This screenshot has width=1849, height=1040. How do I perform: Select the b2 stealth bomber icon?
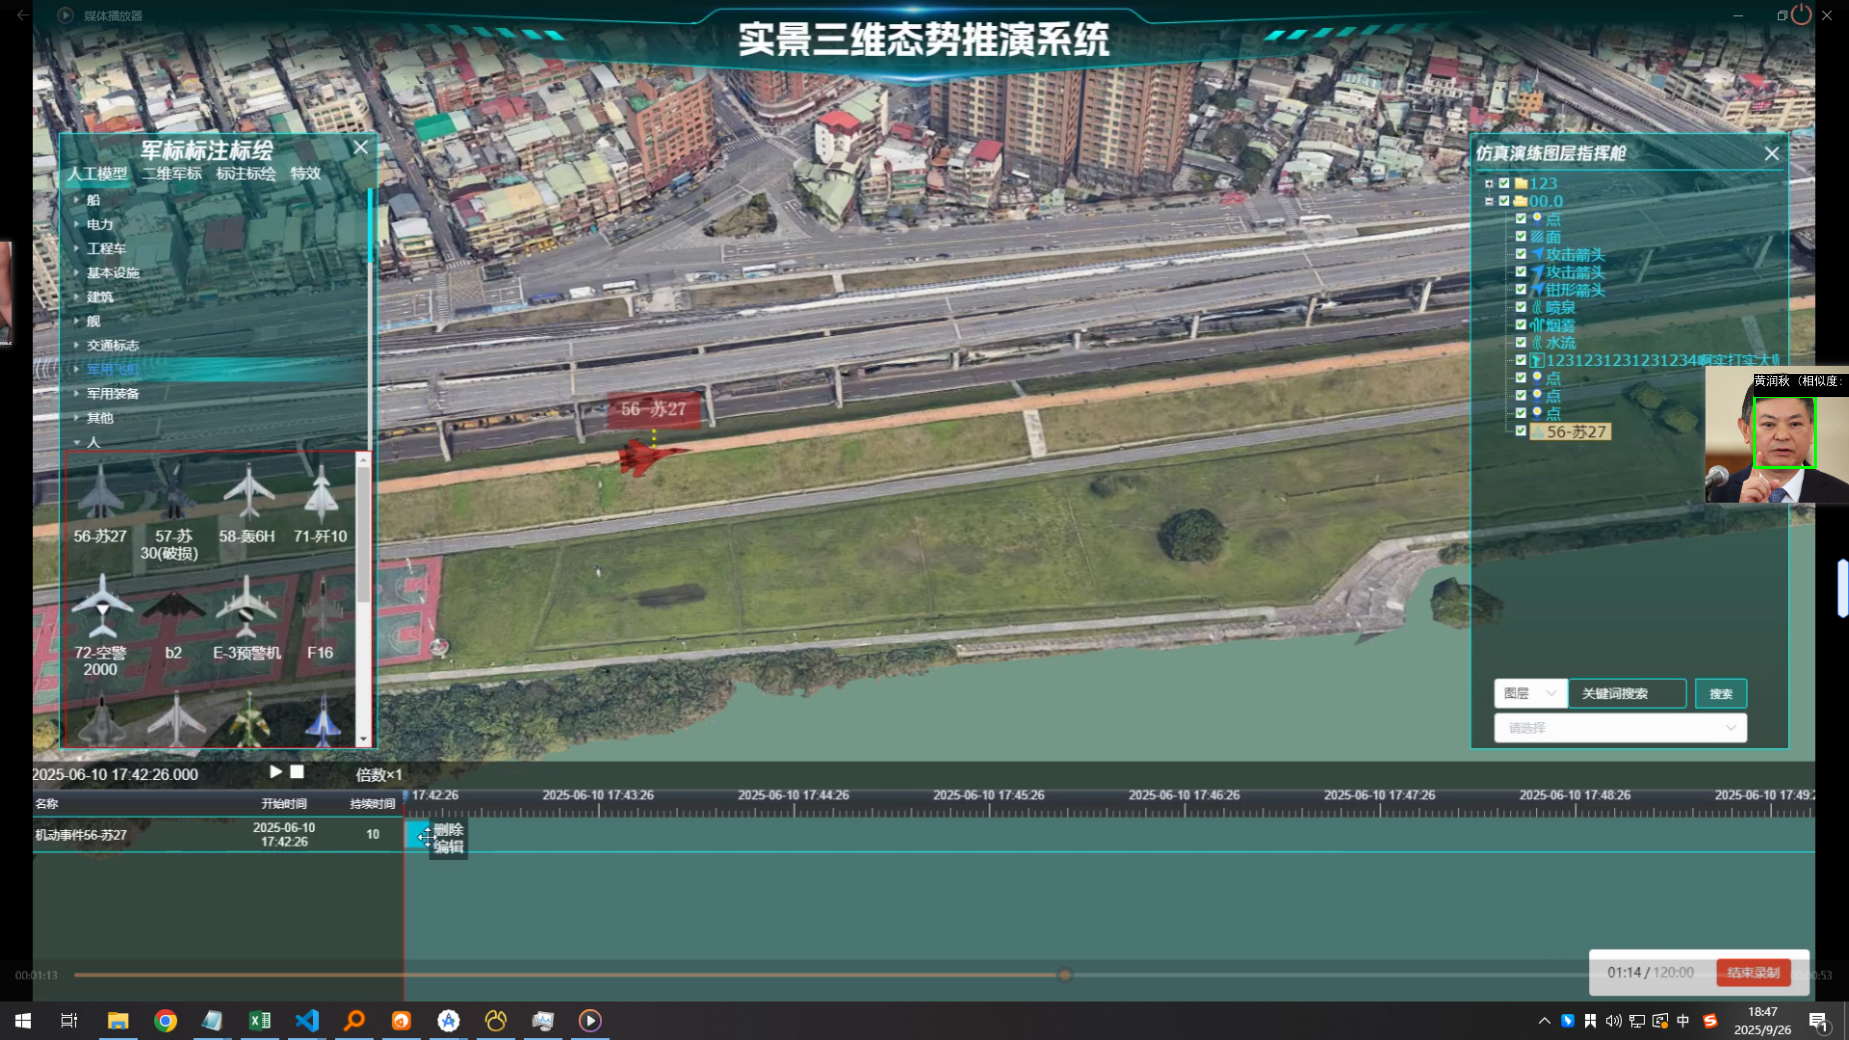click(x=173, y=610)
